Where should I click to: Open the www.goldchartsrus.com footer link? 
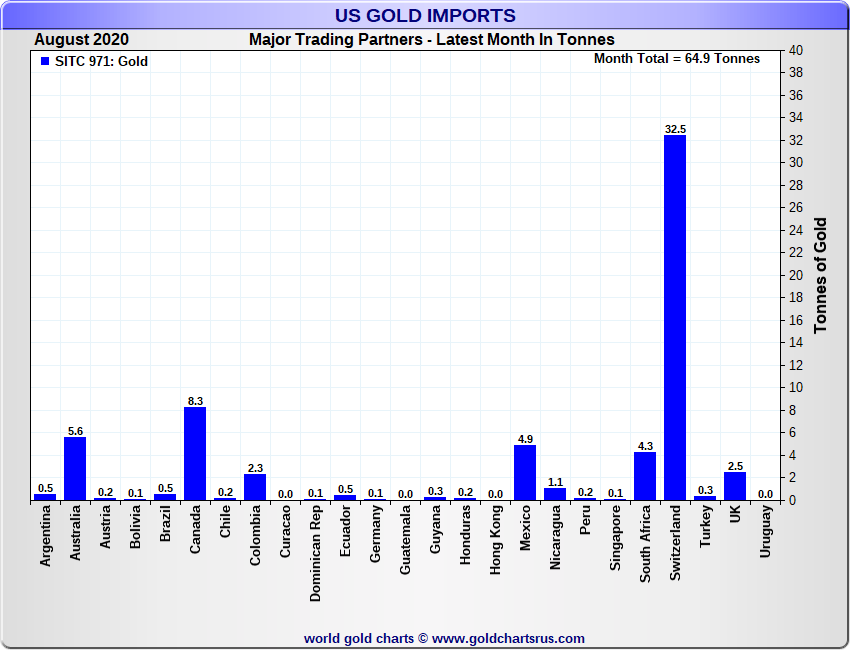[x=508, y=638]
